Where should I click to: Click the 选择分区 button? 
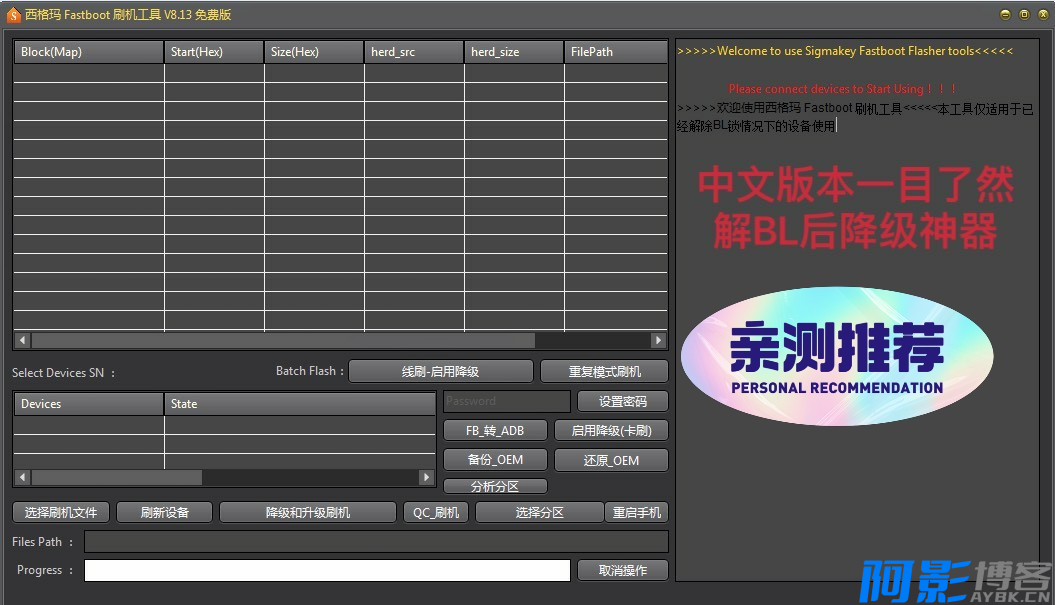(x=540, y=512)
